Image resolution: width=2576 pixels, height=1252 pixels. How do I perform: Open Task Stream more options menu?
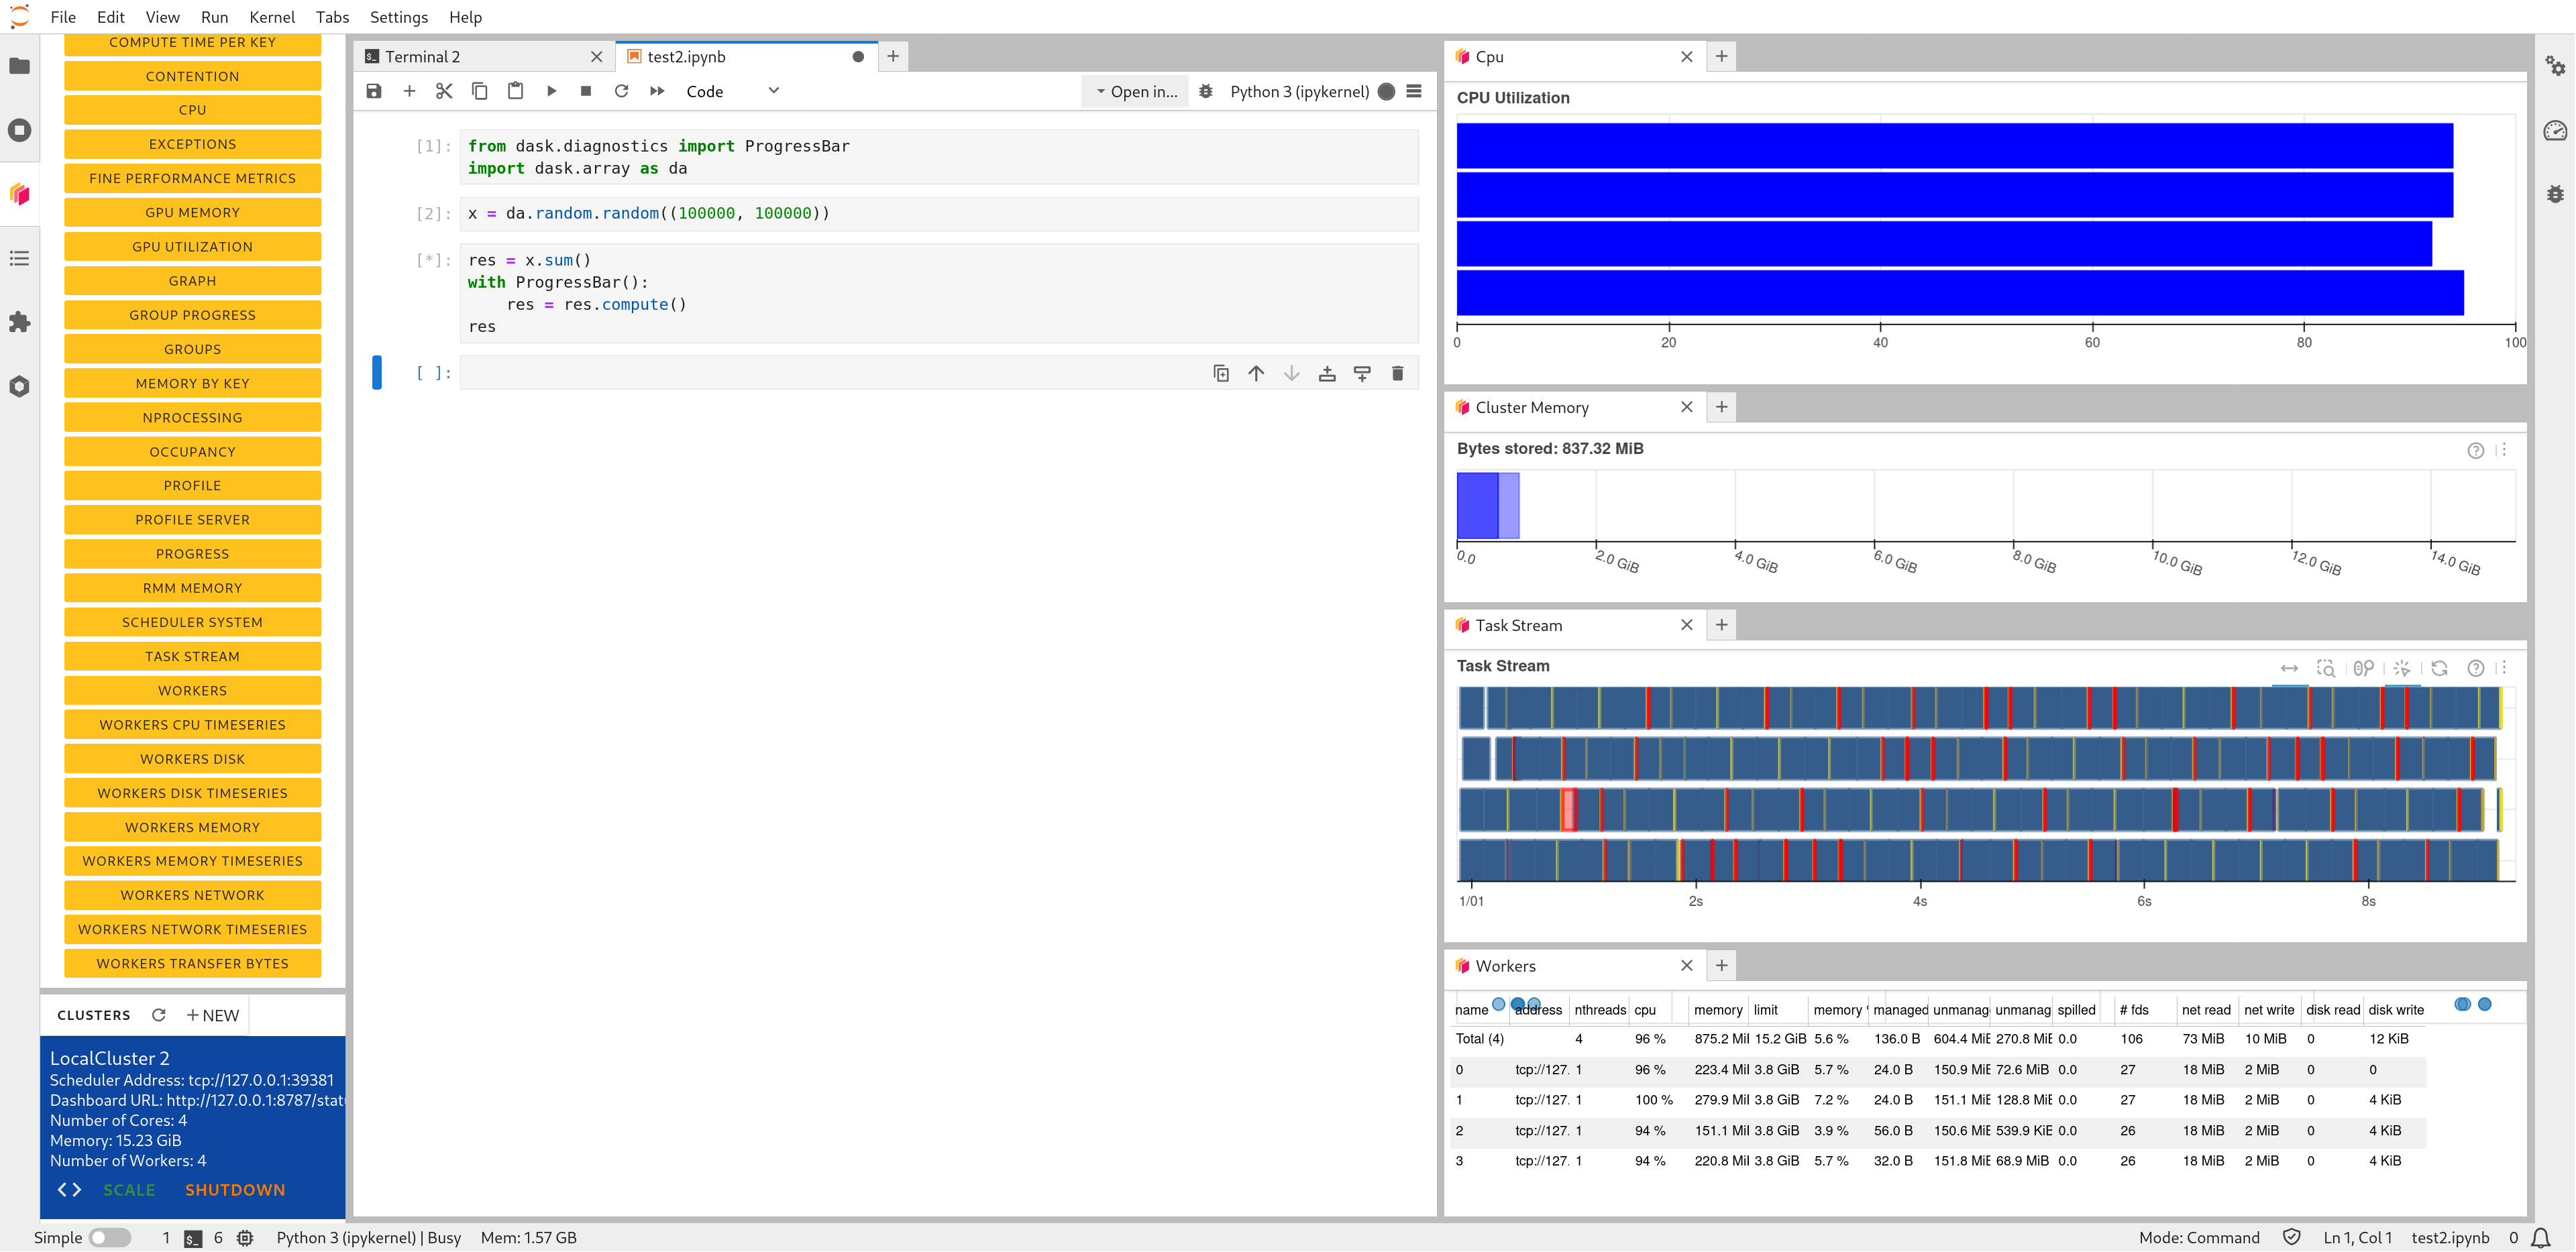point(2503,668)
